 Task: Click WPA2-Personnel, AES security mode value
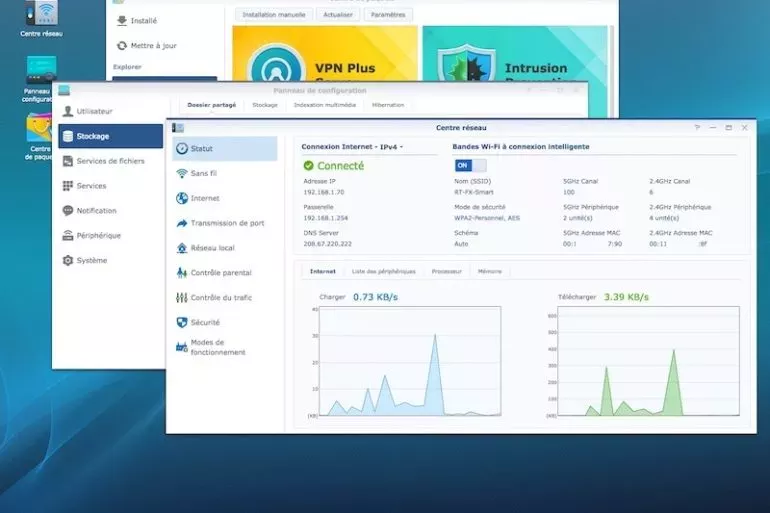(x=487, y=218)
